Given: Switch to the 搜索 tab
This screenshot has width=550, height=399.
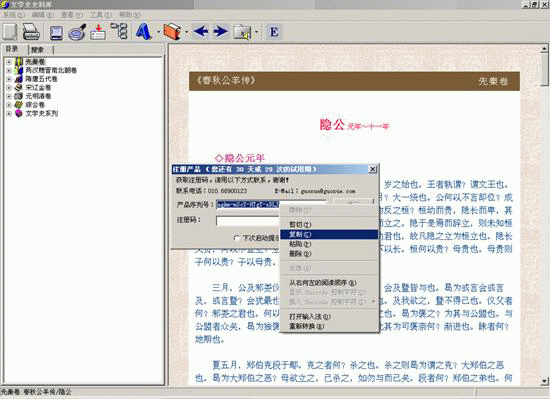Looking at the screenshot, I should point(38,50).
